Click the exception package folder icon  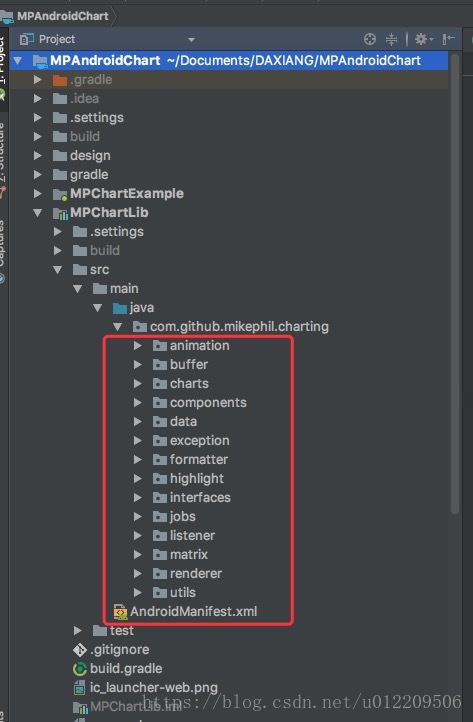click(x=160, y=441)
